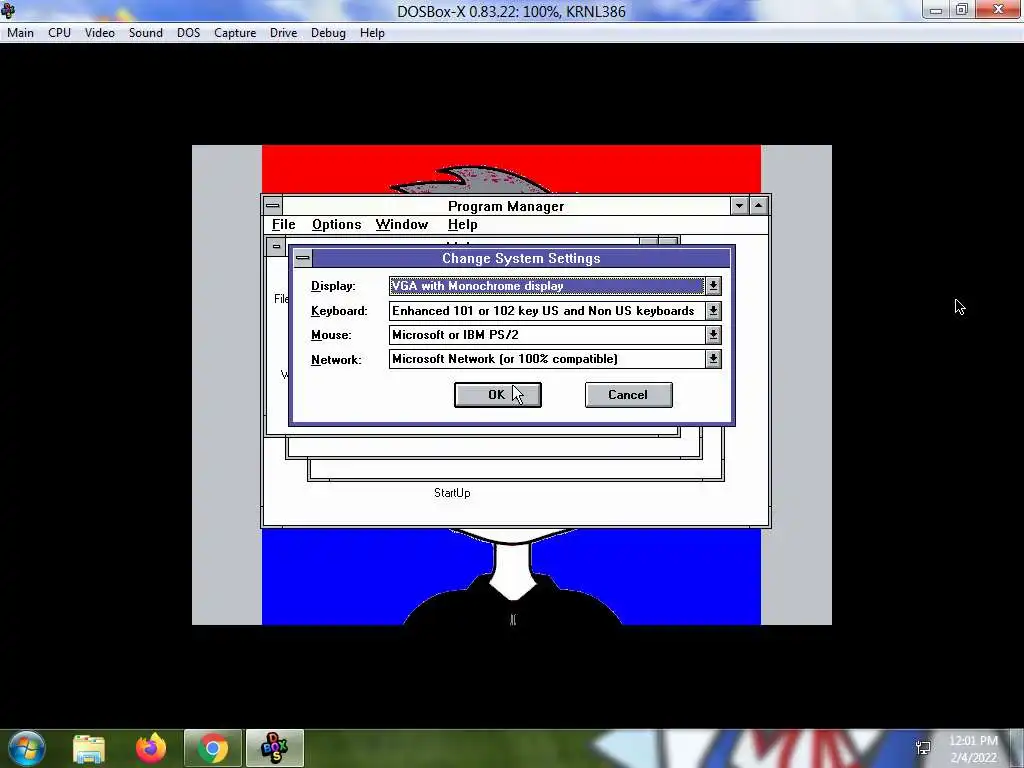
Task: Cancel the Change System Settings dialog
Action: pos(628,395)
